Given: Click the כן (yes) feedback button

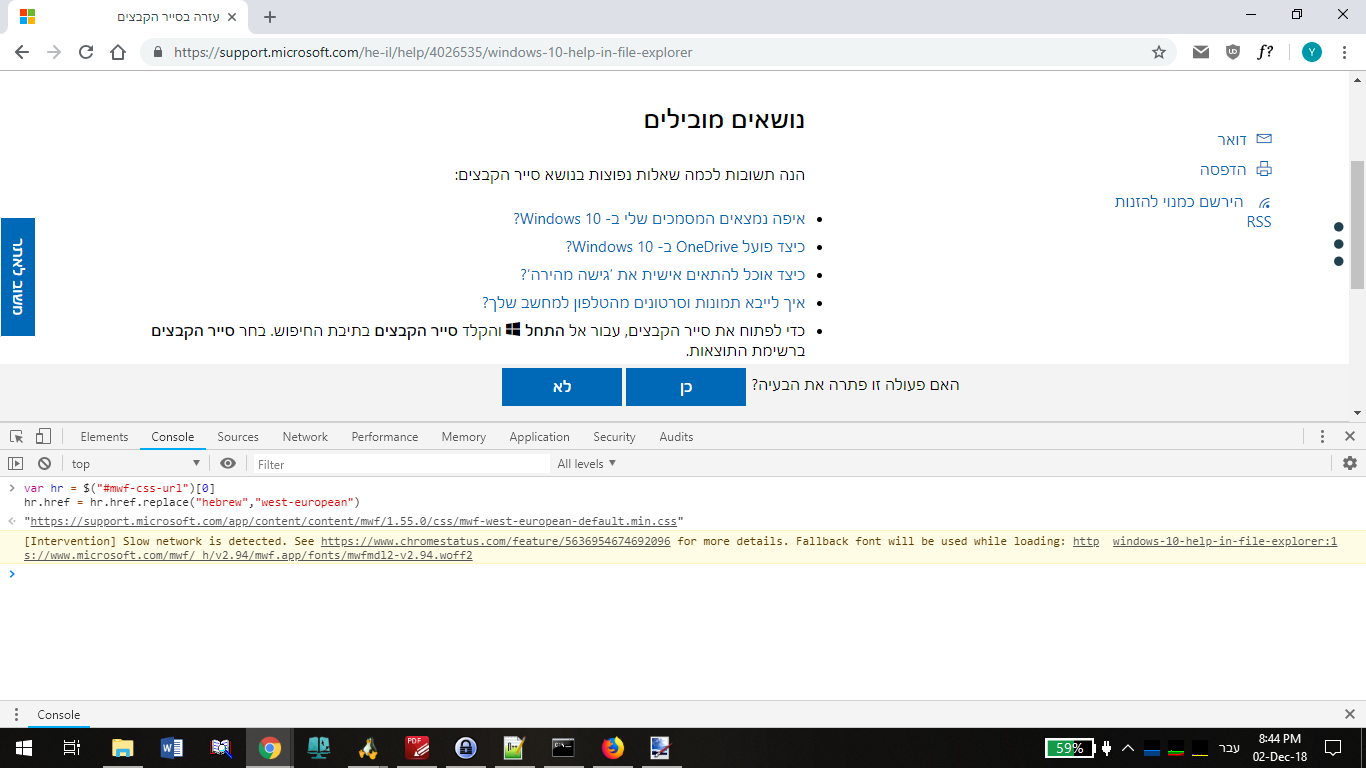Looking at the screenshot, I should (686, 387).
